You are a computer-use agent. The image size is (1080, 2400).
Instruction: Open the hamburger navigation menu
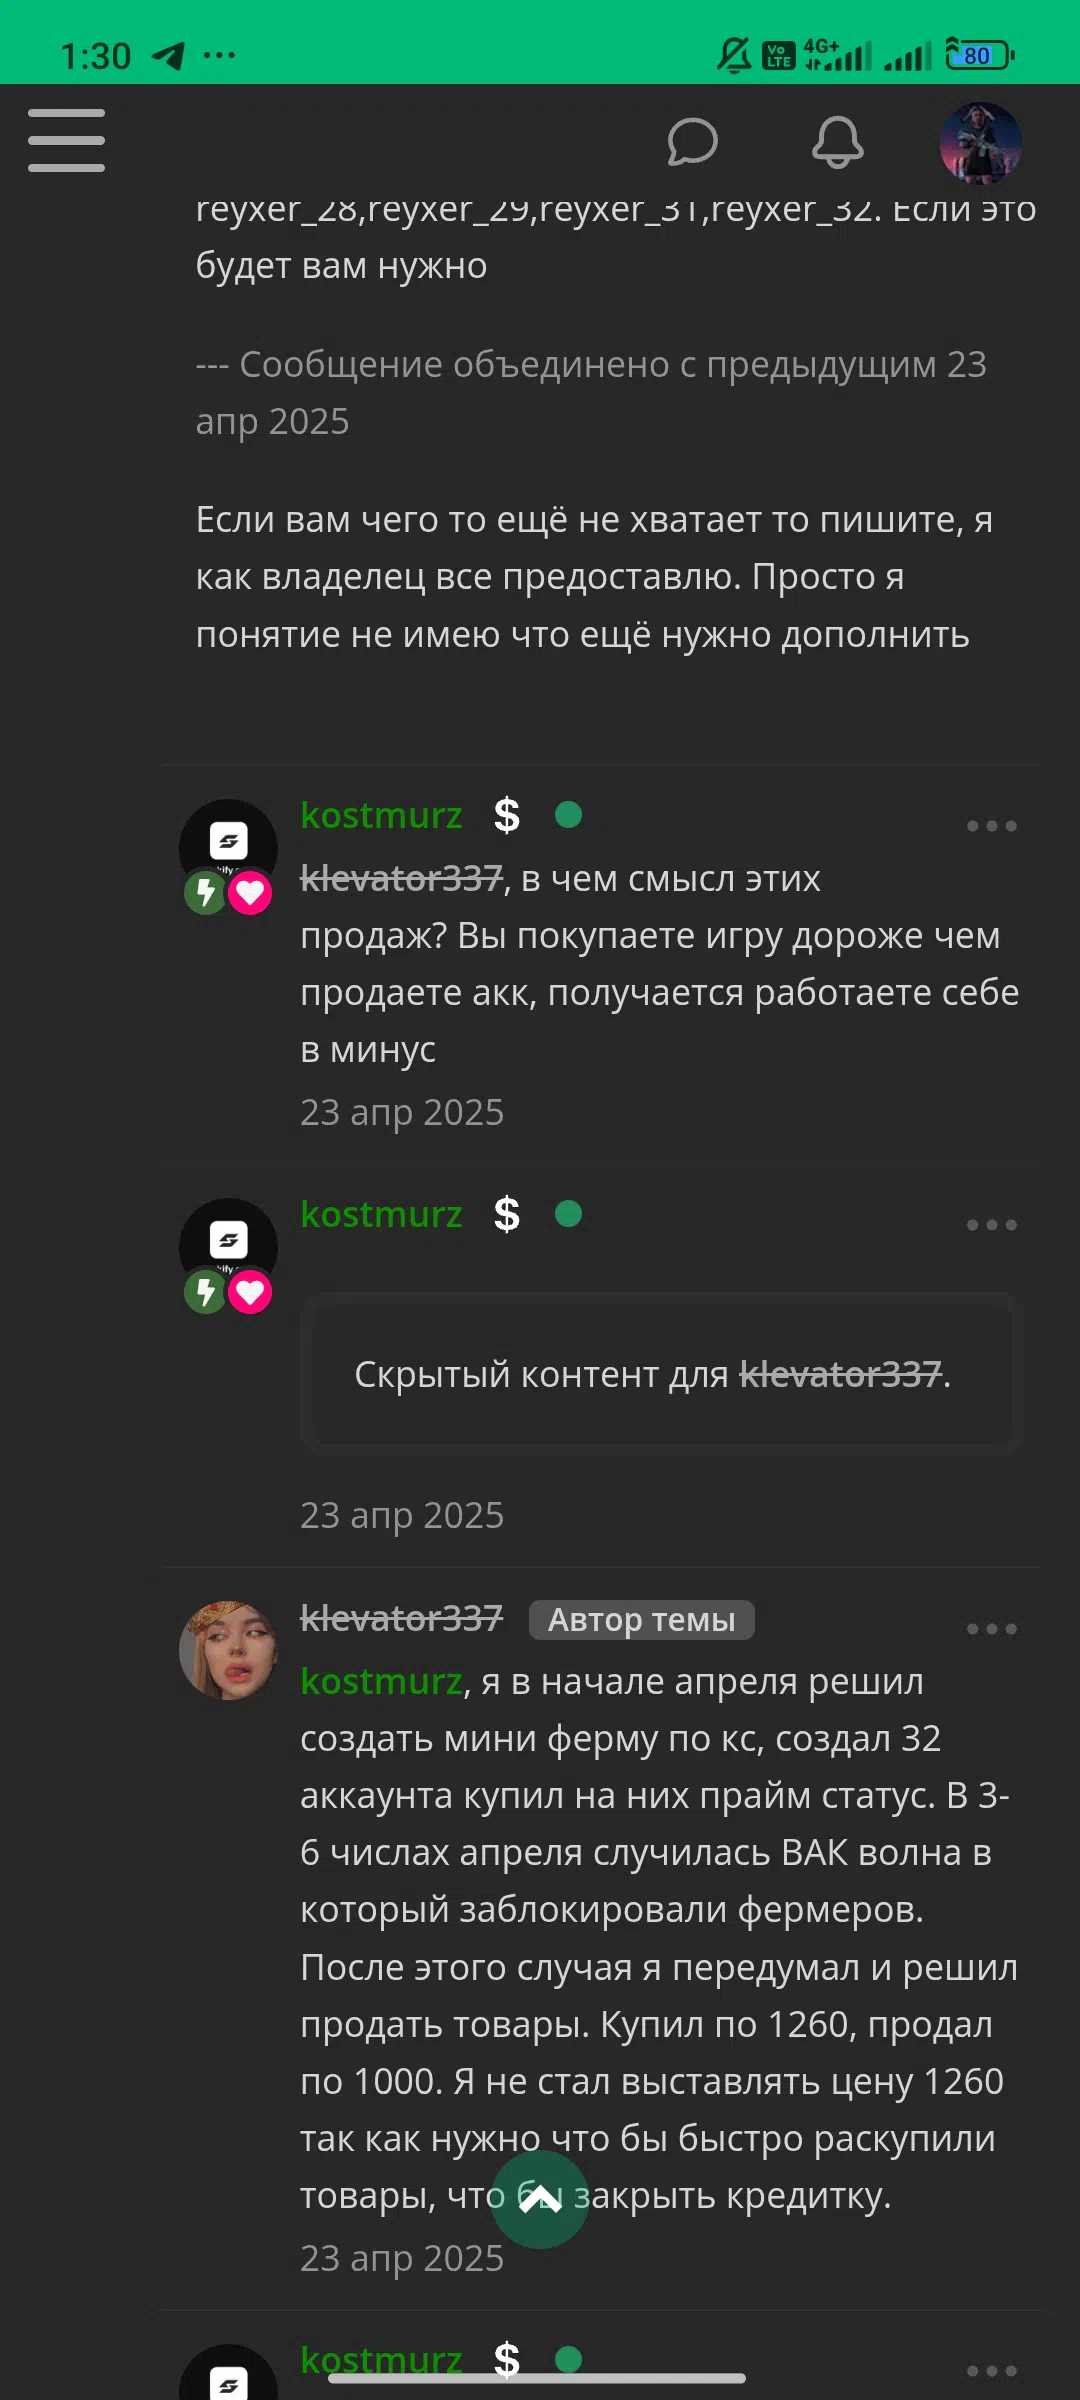coord(66,140)
